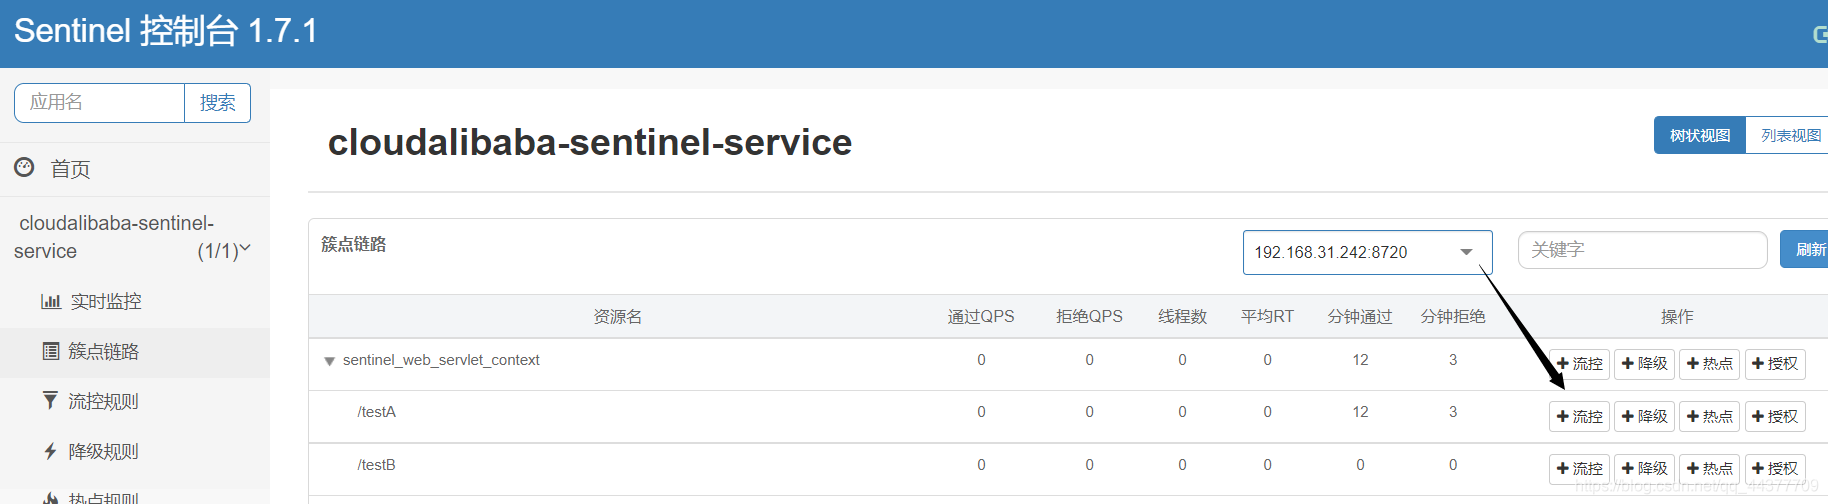Switch to 列表视图 list view

[x=1788, y=135]
